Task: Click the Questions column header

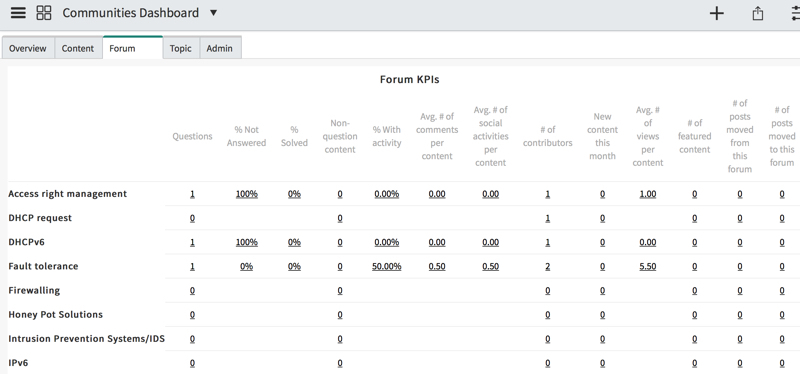Action: pyautogui.click(x=192, y=136)
